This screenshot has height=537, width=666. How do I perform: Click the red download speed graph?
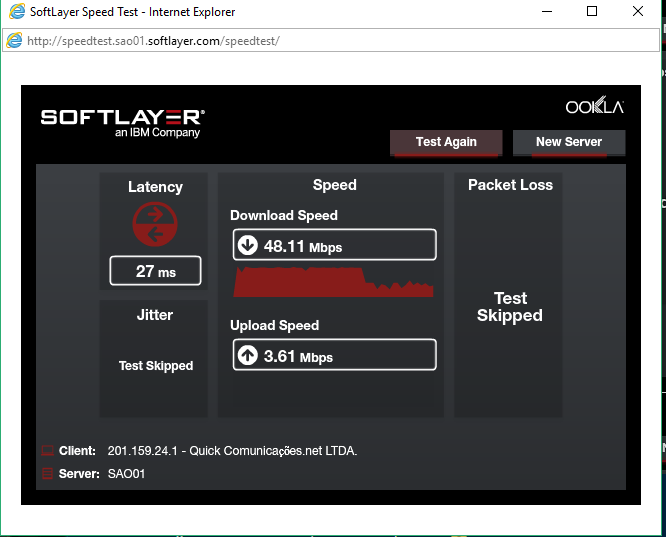coord(333,283)
